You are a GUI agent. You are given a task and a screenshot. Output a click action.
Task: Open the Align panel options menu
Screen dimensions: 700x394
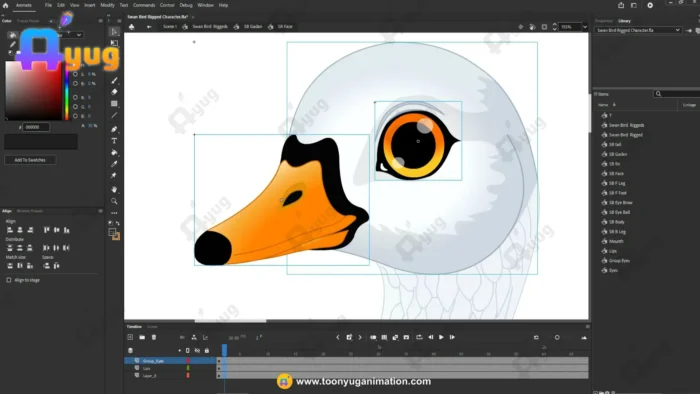click(100, 211)
